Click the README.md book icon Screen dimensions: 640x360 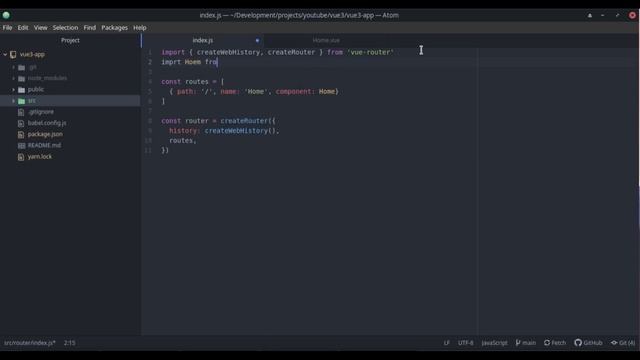[21, 145]
